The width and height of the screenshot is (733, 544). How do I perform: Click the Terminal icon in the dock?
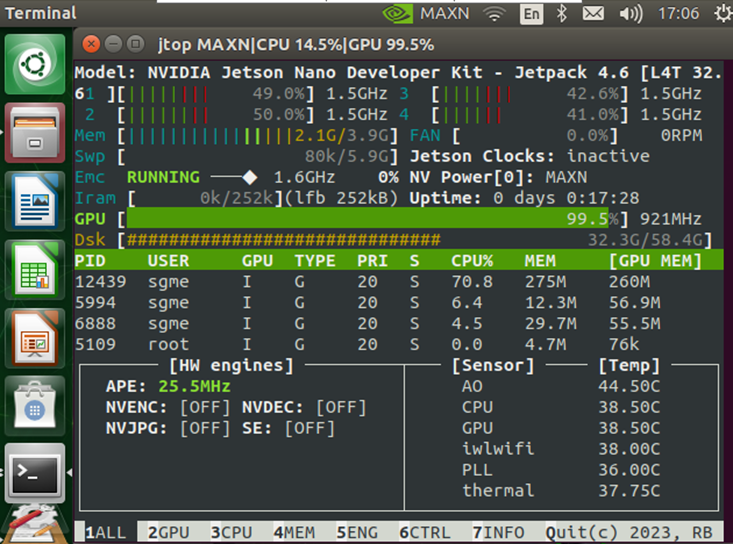[35, 473]
